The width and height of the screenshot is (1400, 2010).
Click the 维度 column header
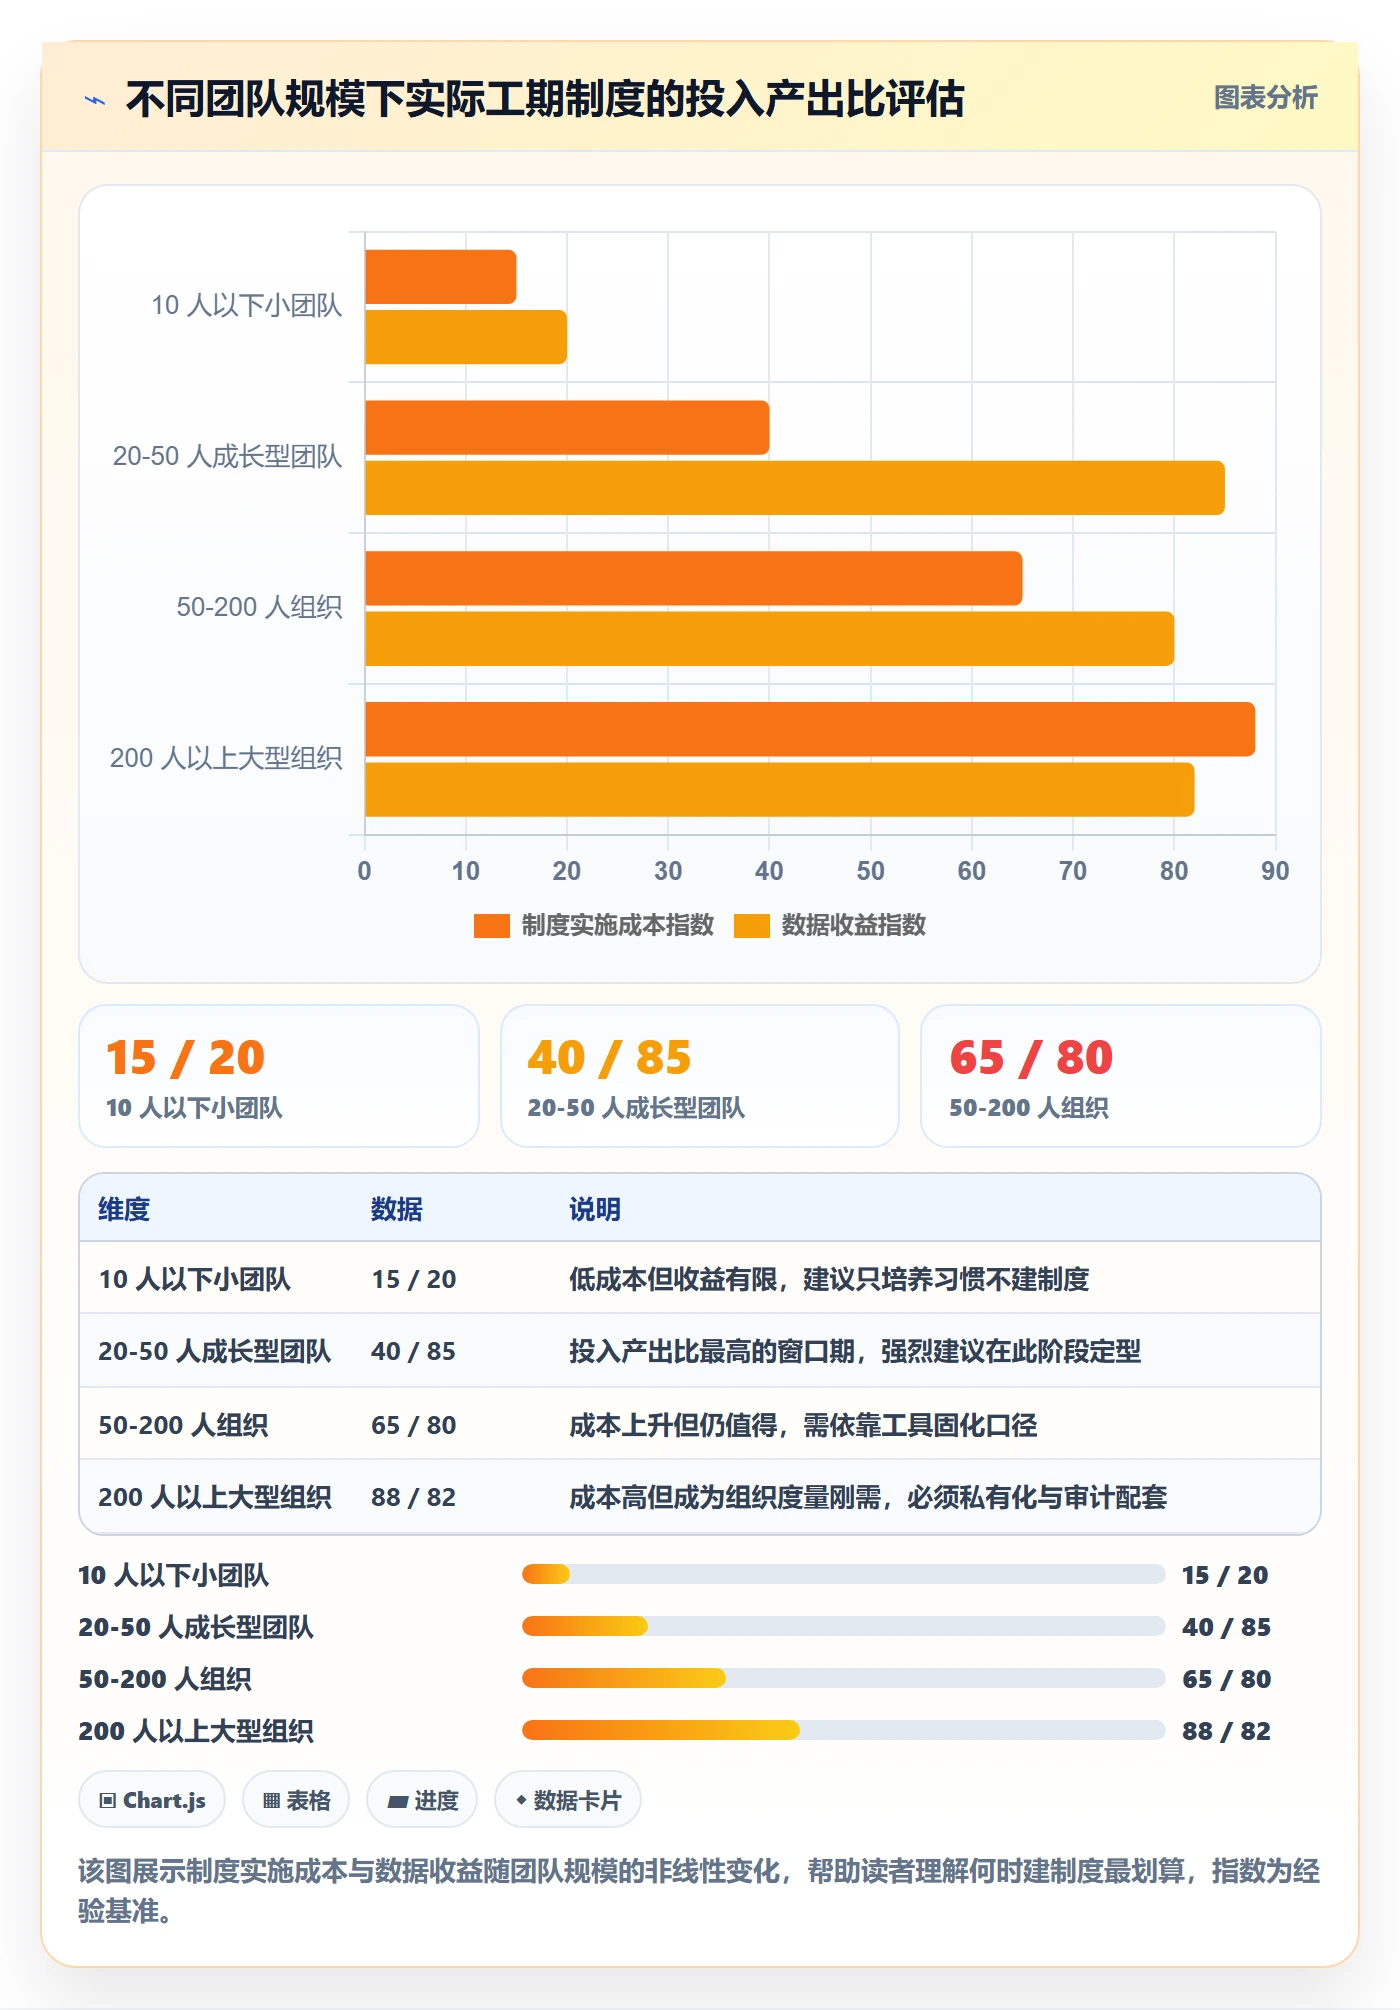124,1209
